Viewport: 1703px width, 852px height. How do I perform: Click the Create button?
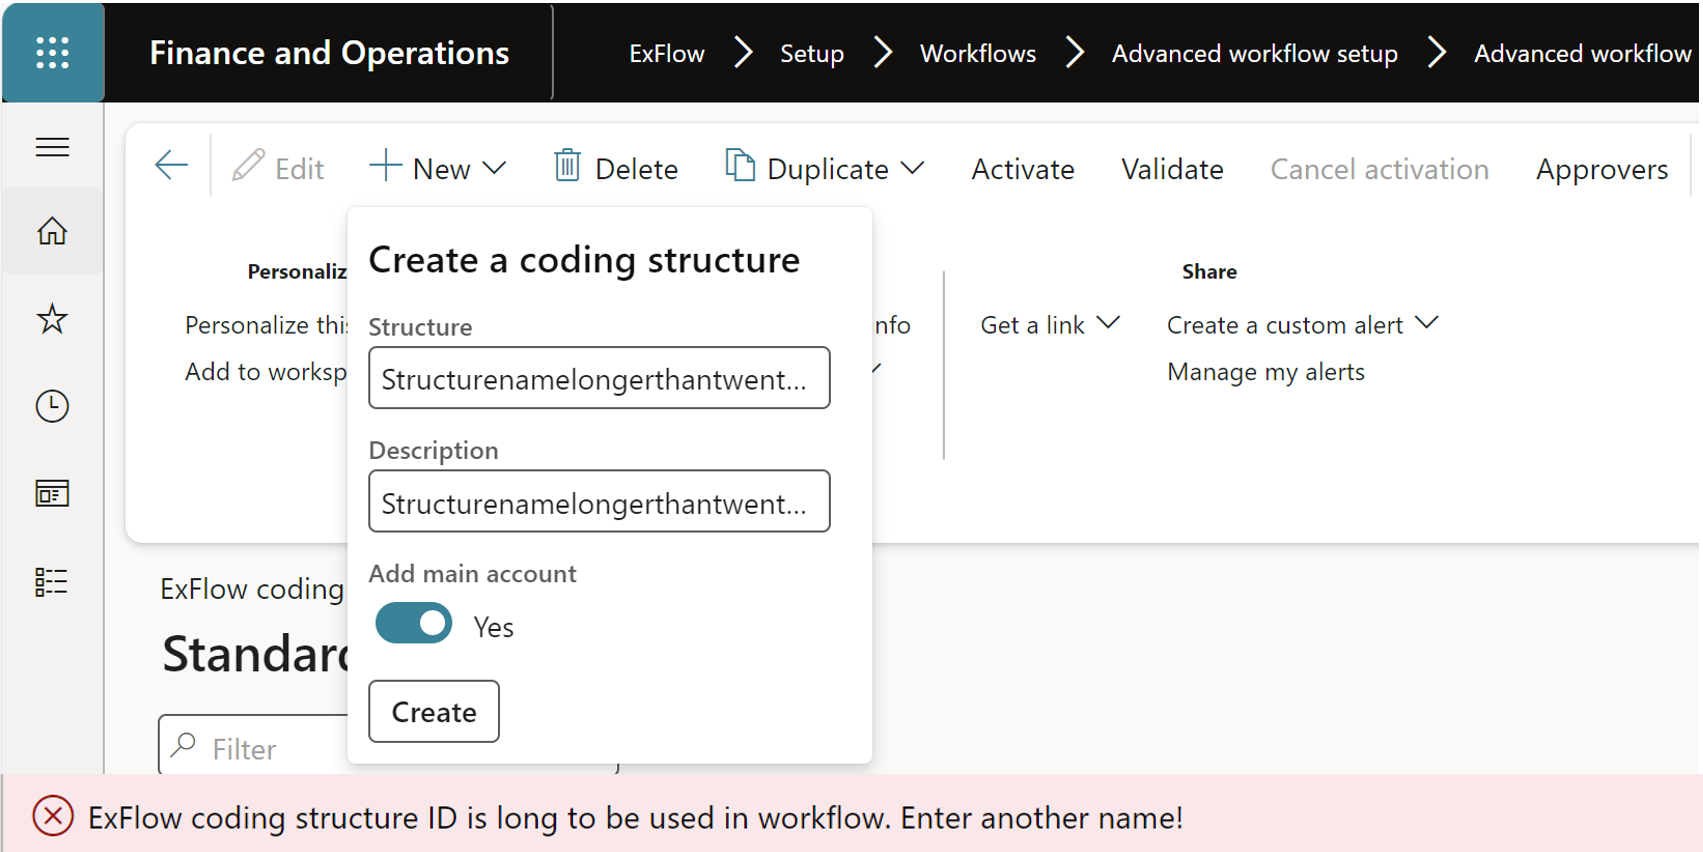pos(434,711)
